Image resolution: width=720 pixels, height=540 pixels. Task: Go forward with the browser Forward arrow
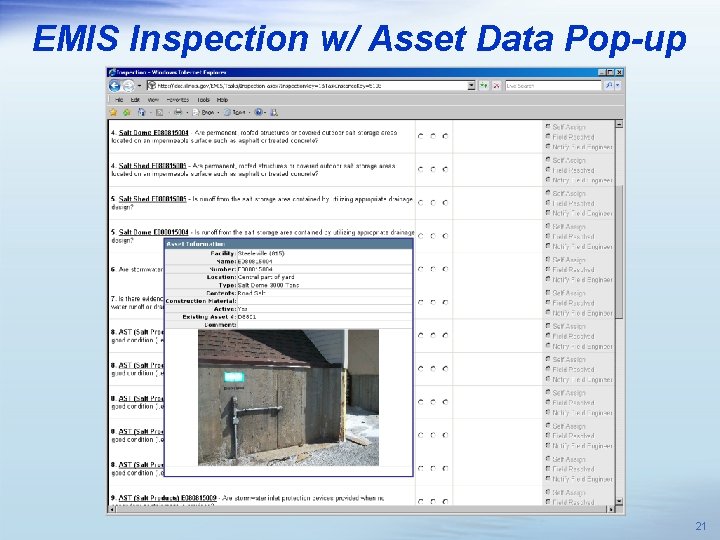click(x=128, y=86)
